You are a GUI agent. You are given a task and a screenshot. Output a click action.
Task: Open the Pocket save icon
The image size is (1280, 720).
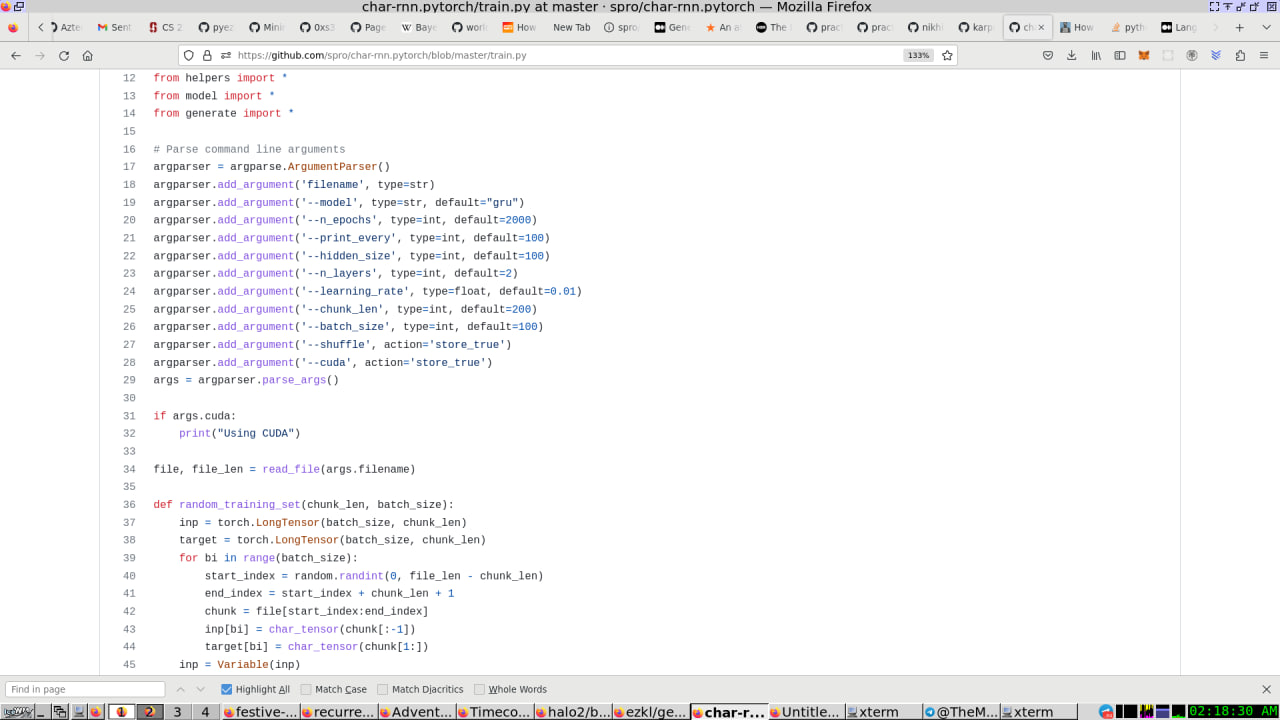pos(1048,56)
